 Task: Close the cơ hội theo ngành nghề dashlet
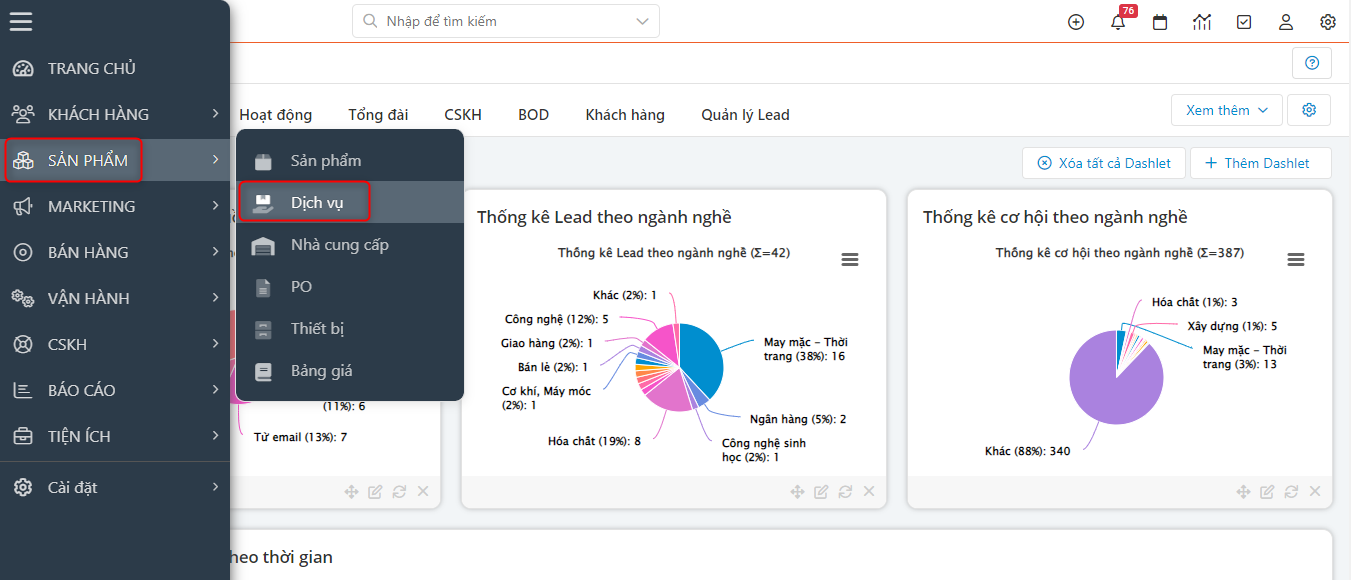(1314, 491)
